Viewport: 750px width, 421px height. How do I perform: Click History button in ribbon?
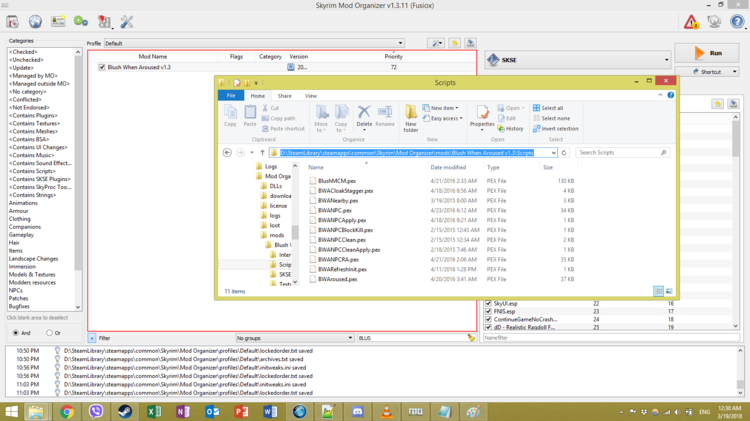[510, 129]
